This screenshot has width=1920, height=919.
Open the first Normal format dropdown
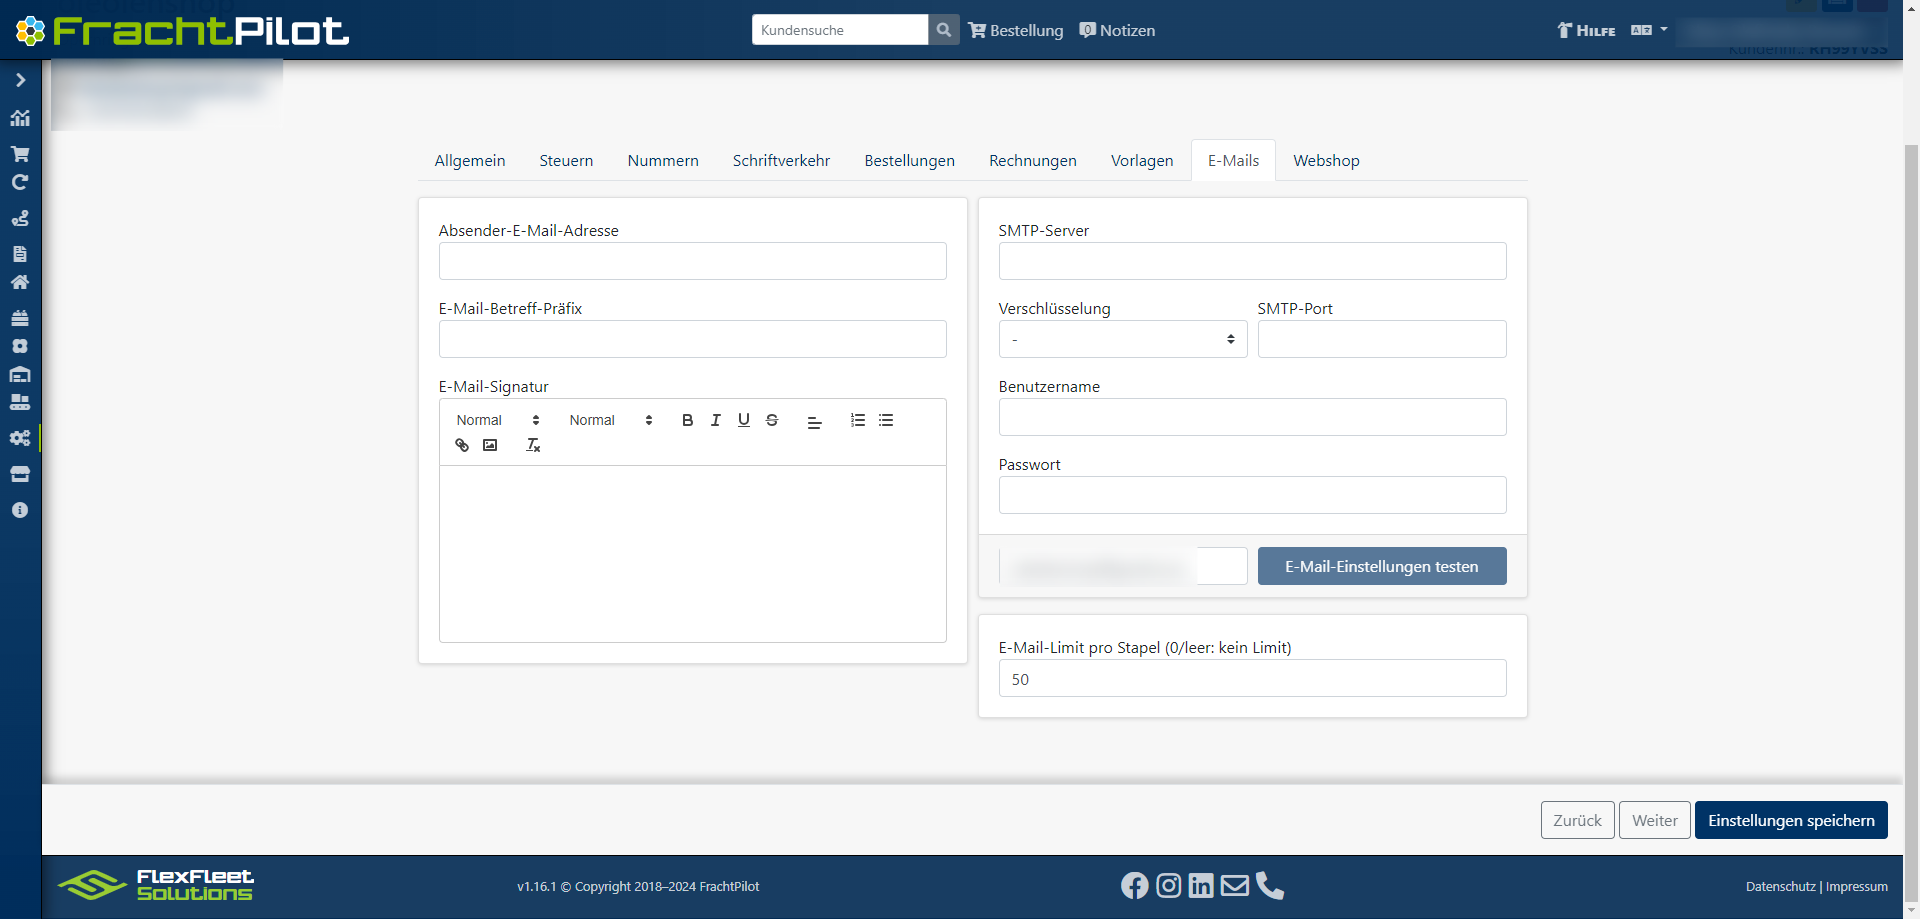point(498,420)
